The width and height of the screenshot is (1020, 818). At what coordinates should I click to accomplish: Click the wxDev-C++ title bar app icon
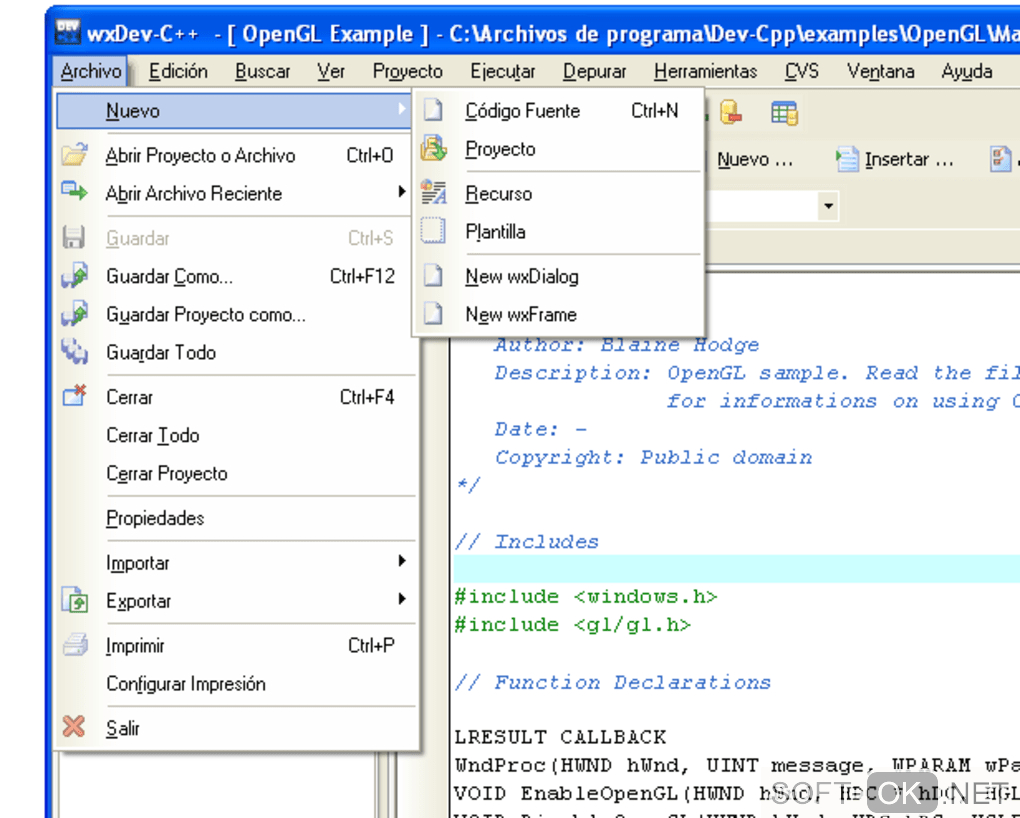tap(68, 31)
